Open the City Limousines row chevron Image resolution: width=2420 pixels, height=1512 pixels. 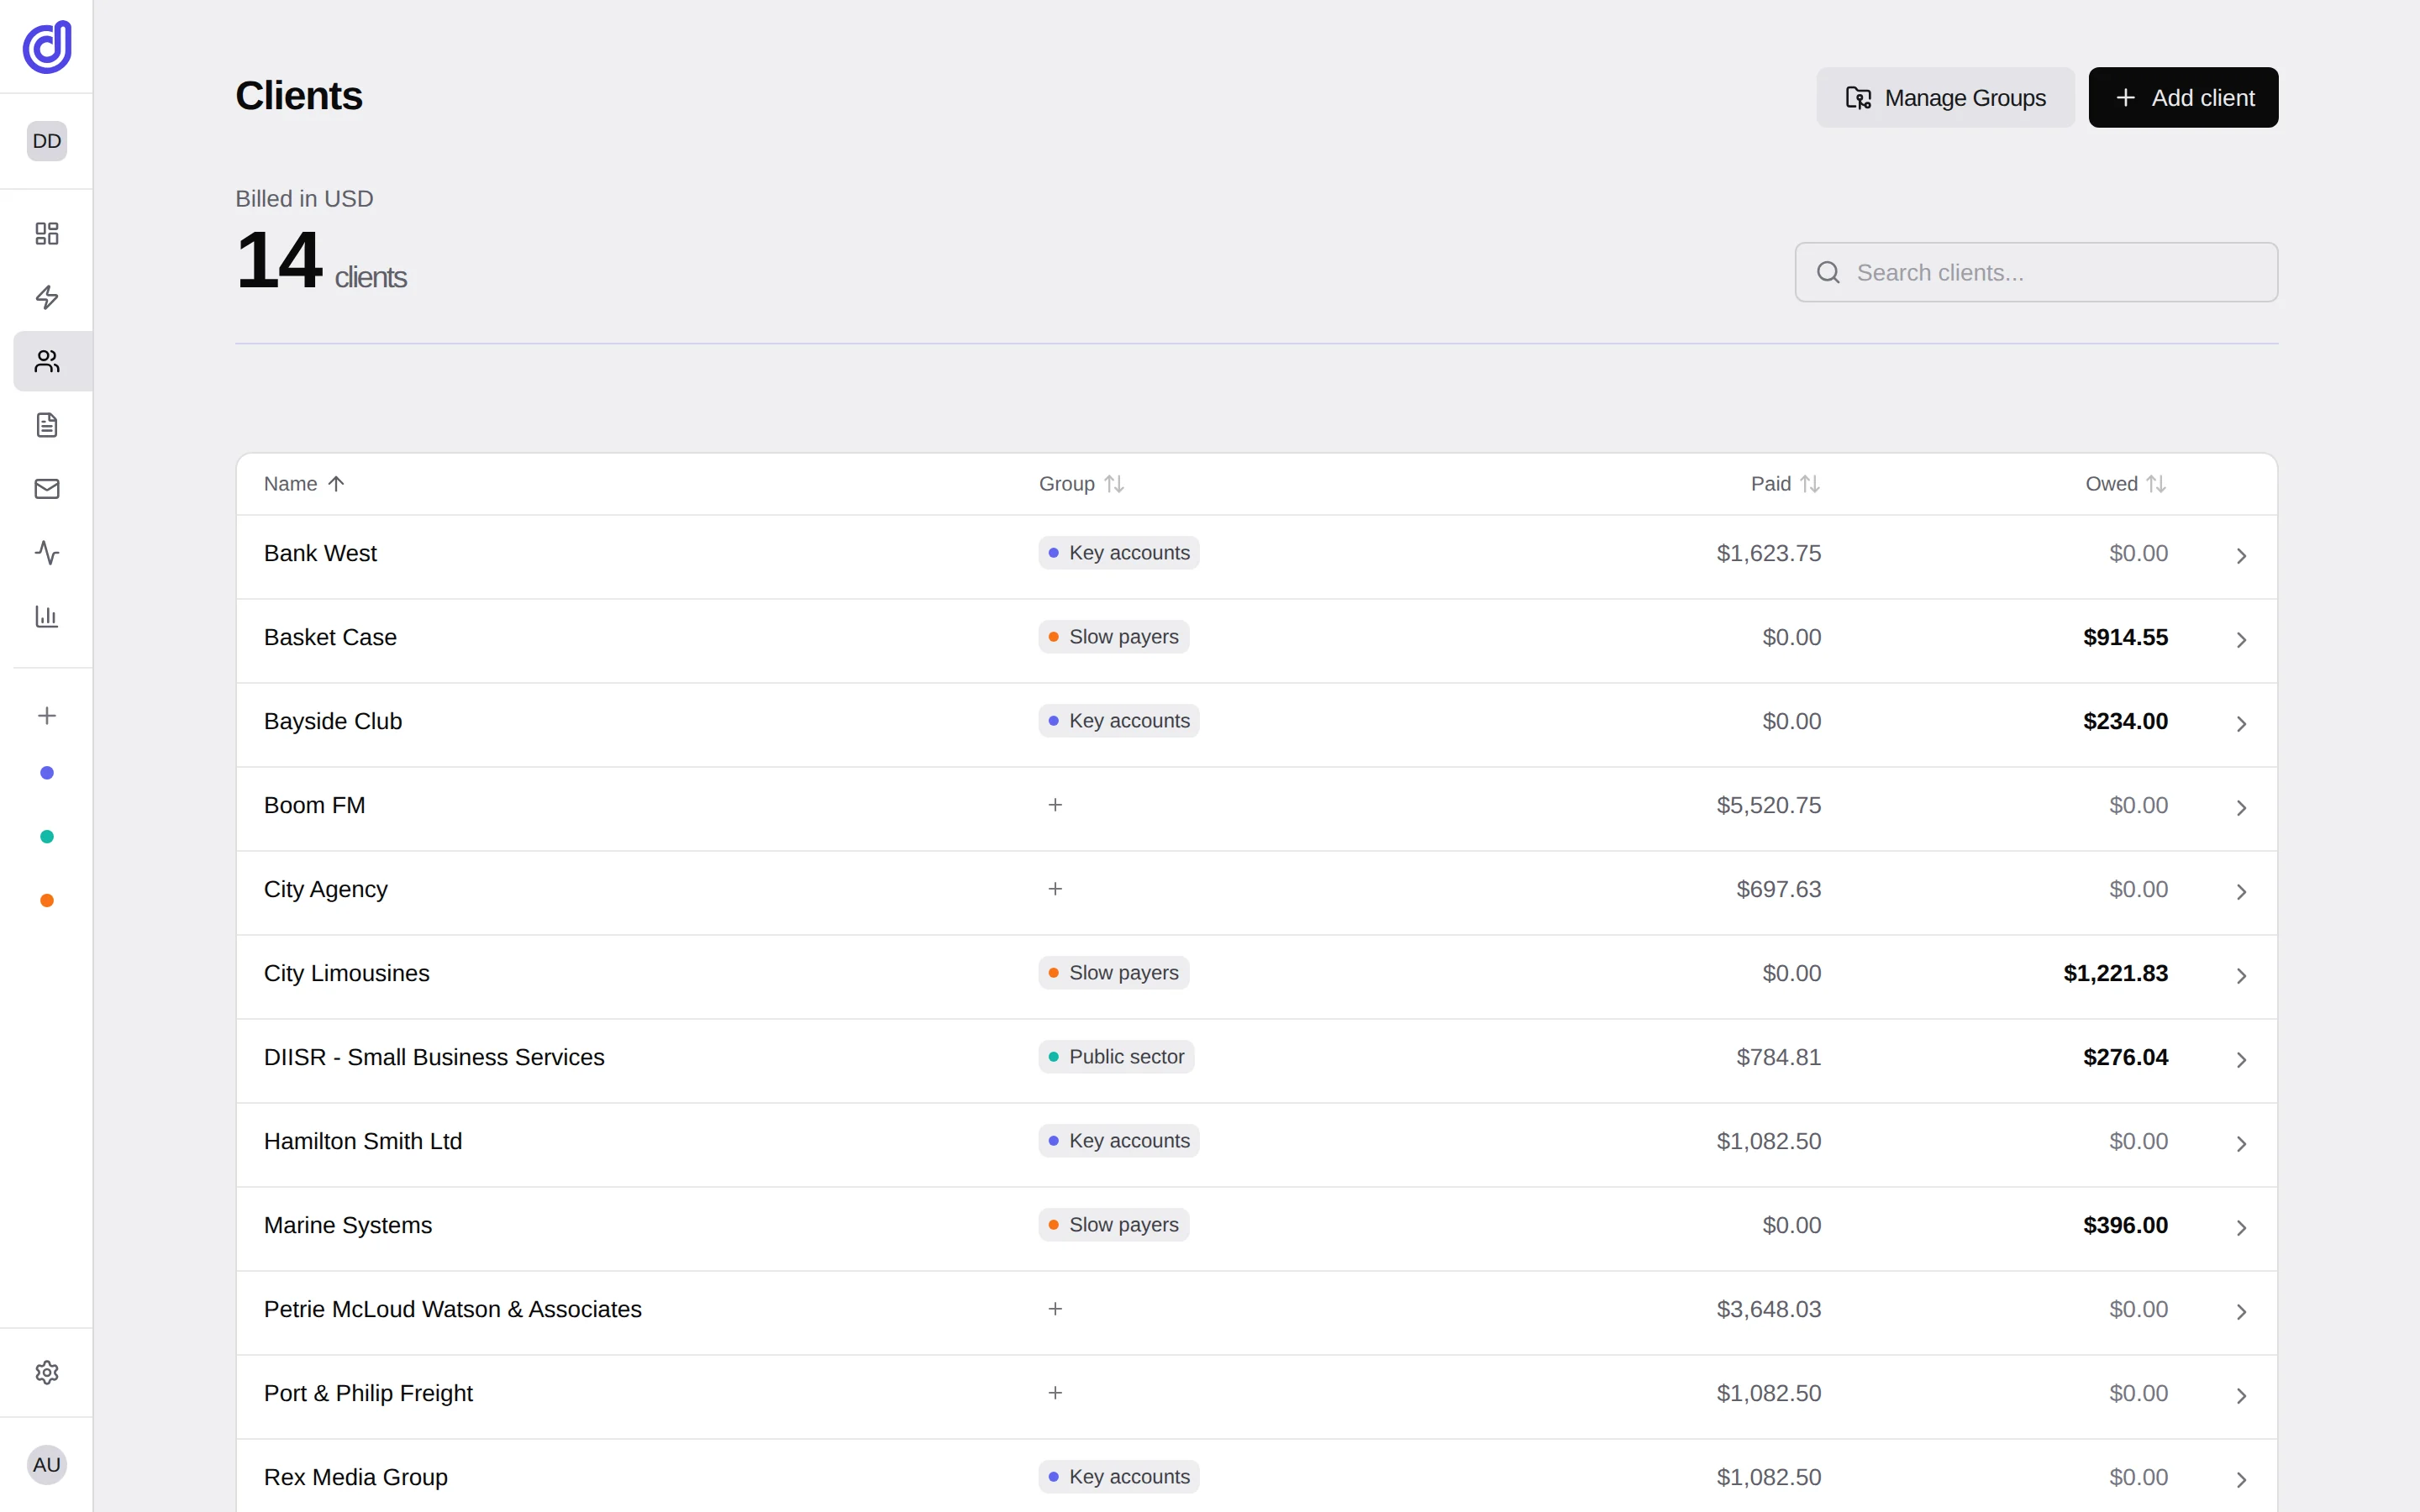pos(2241,976)
